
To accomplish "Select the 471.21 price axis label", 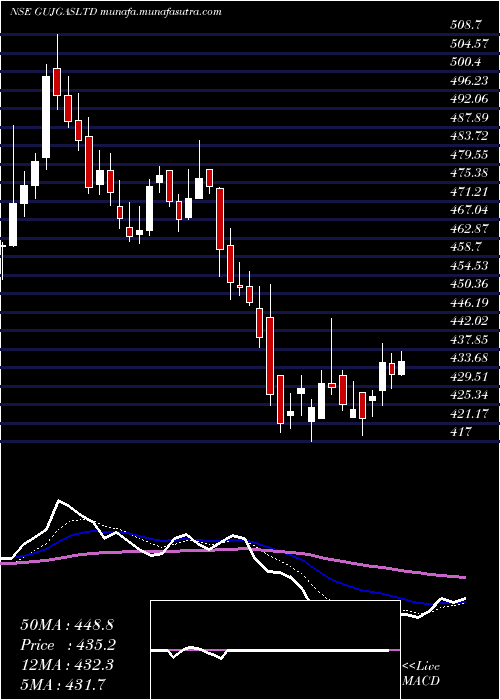I will (x=469, y=192).
